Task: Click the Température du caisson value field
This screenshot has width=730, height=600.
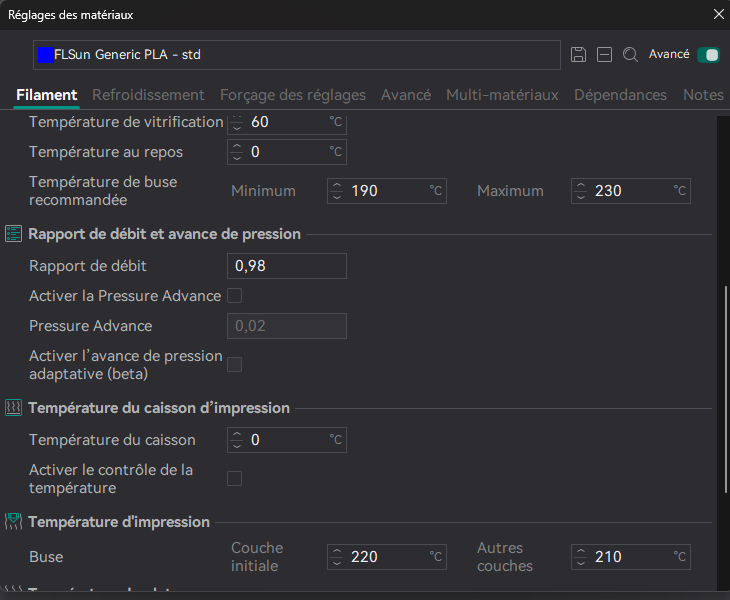Action: pos(287,440)
